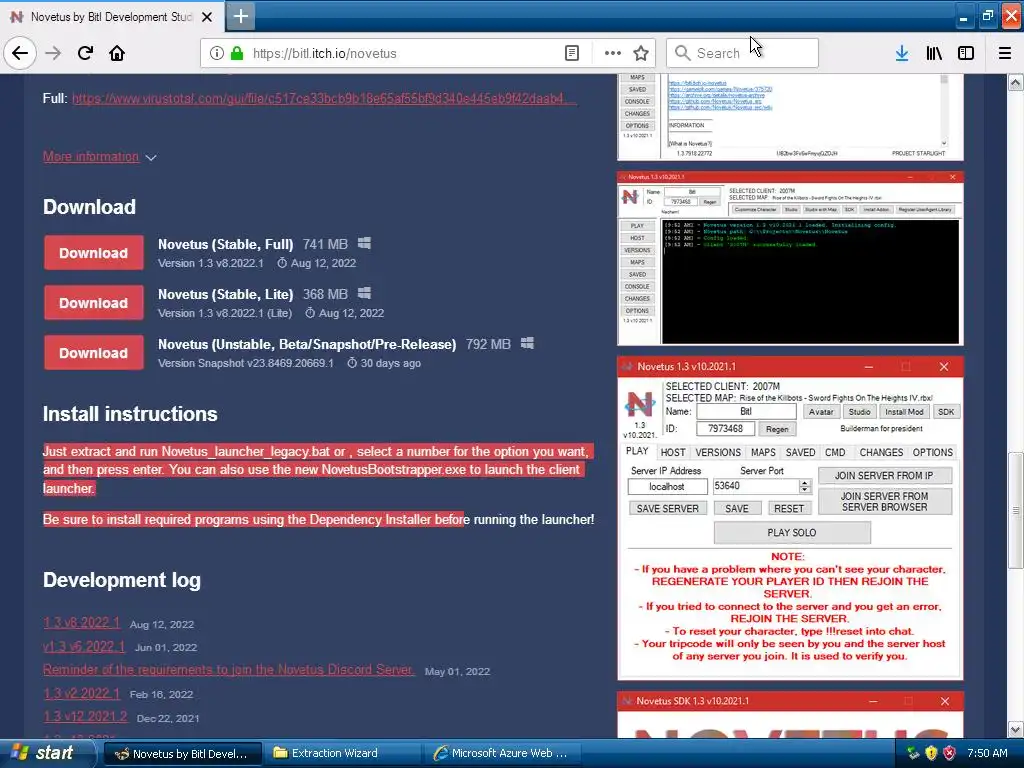Click the clock icon next to 30 days ago

(x=352, y=363)
